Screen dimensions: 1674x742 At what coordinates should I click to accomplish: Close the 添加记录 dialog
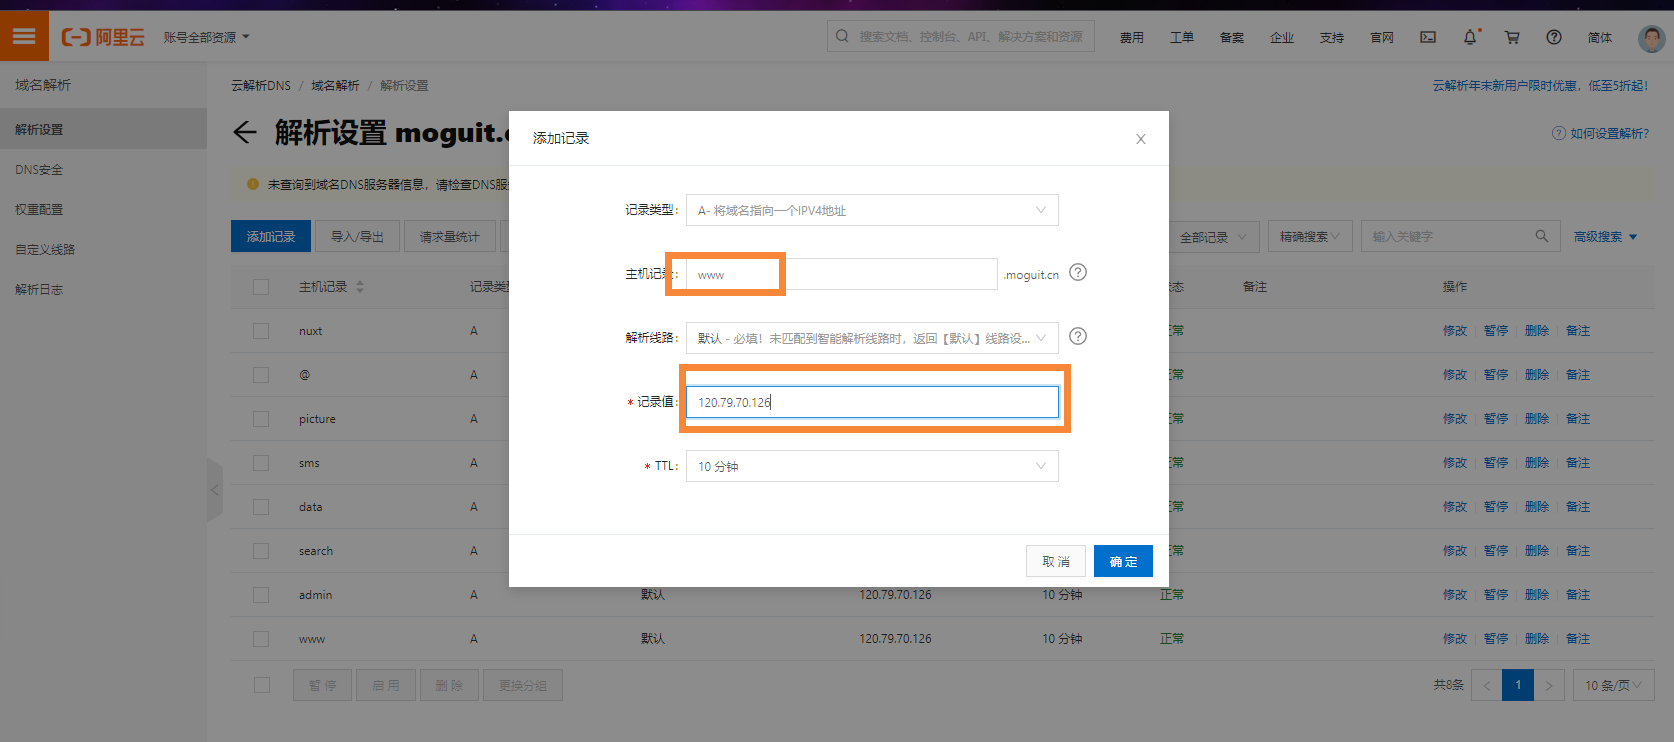[1141, 139]
